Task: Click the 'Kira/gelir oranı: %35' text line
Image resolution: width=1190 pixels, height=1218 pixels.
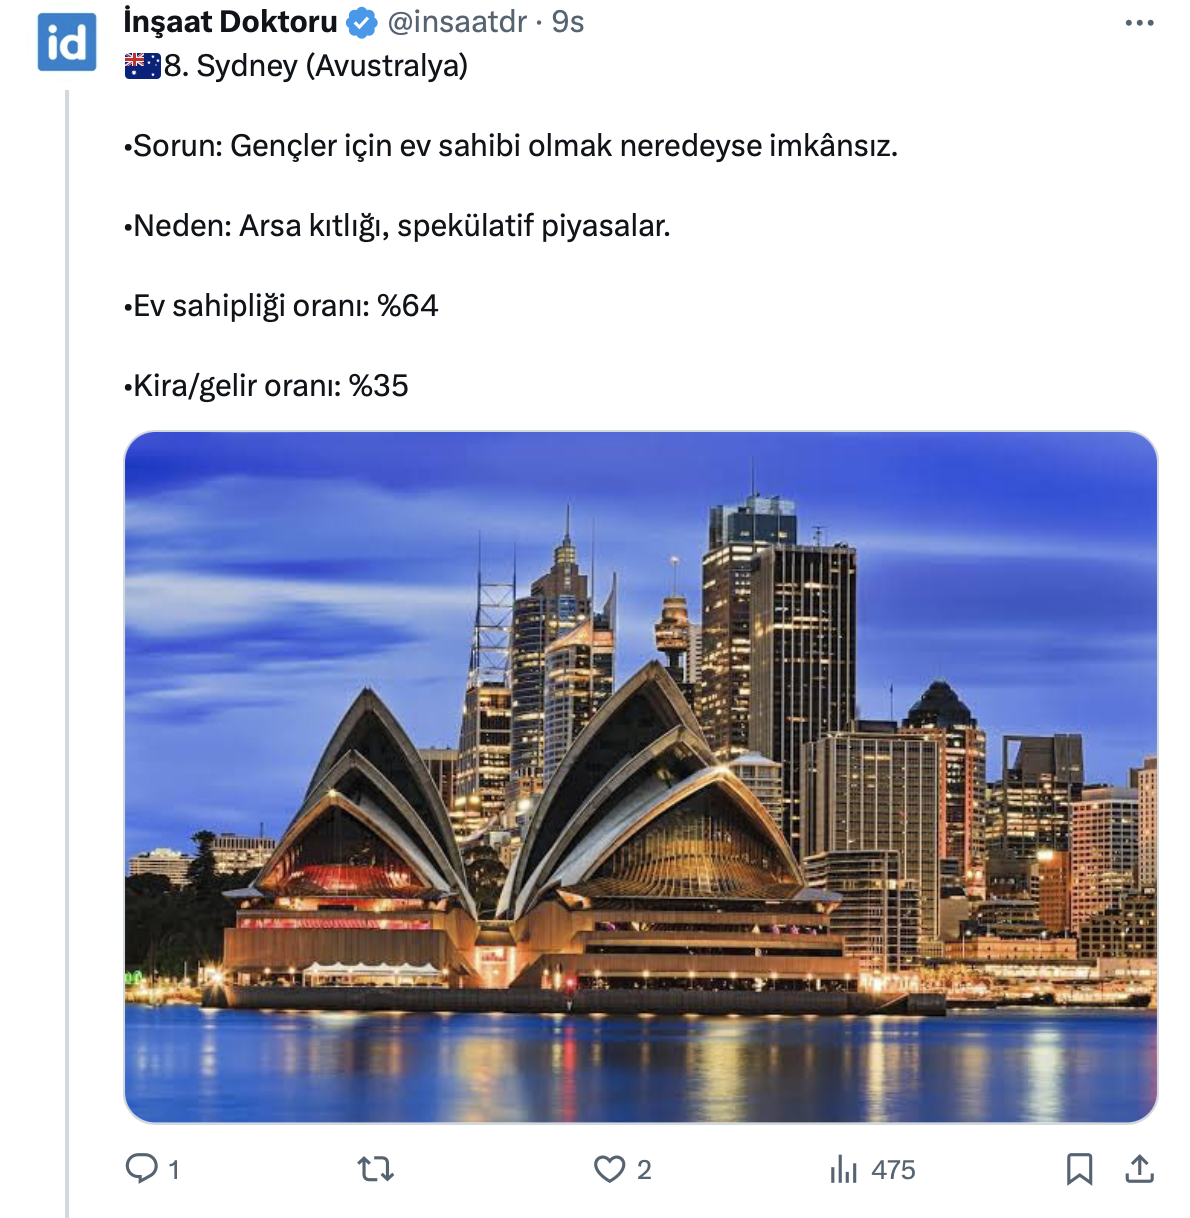Action: (x=268, y=386)
